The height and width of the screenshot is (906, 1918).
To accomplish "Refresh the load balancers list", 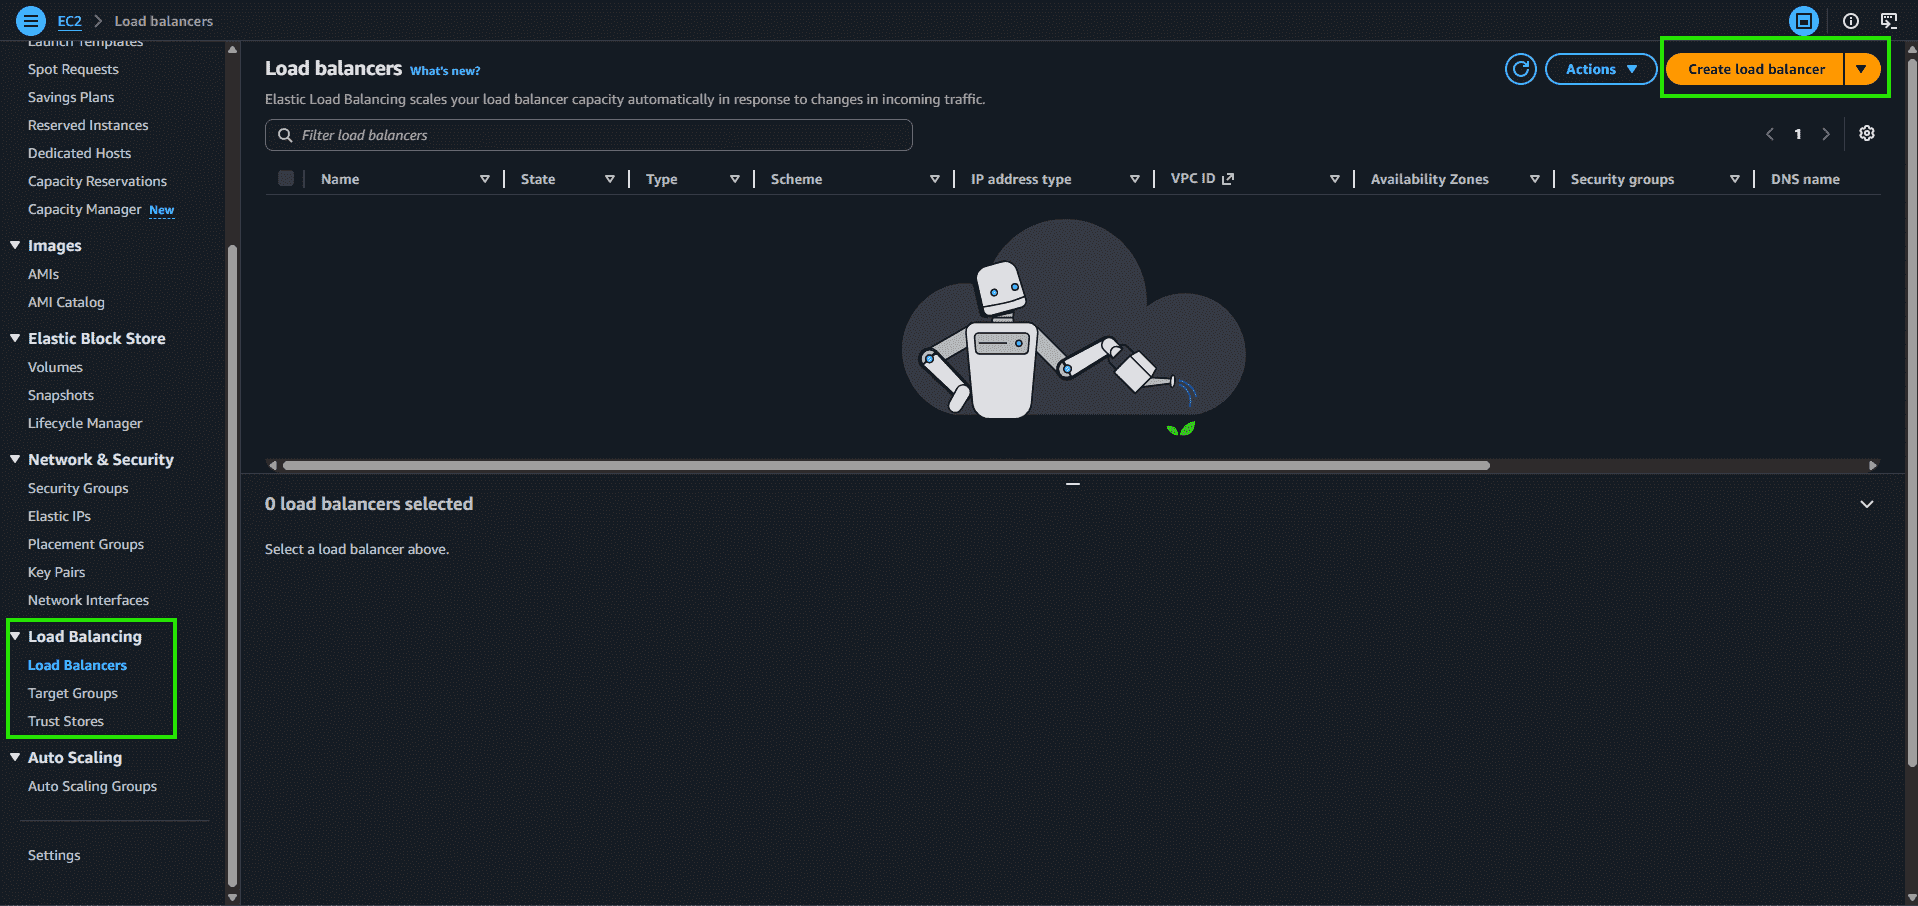I will tap(1521, 69).
